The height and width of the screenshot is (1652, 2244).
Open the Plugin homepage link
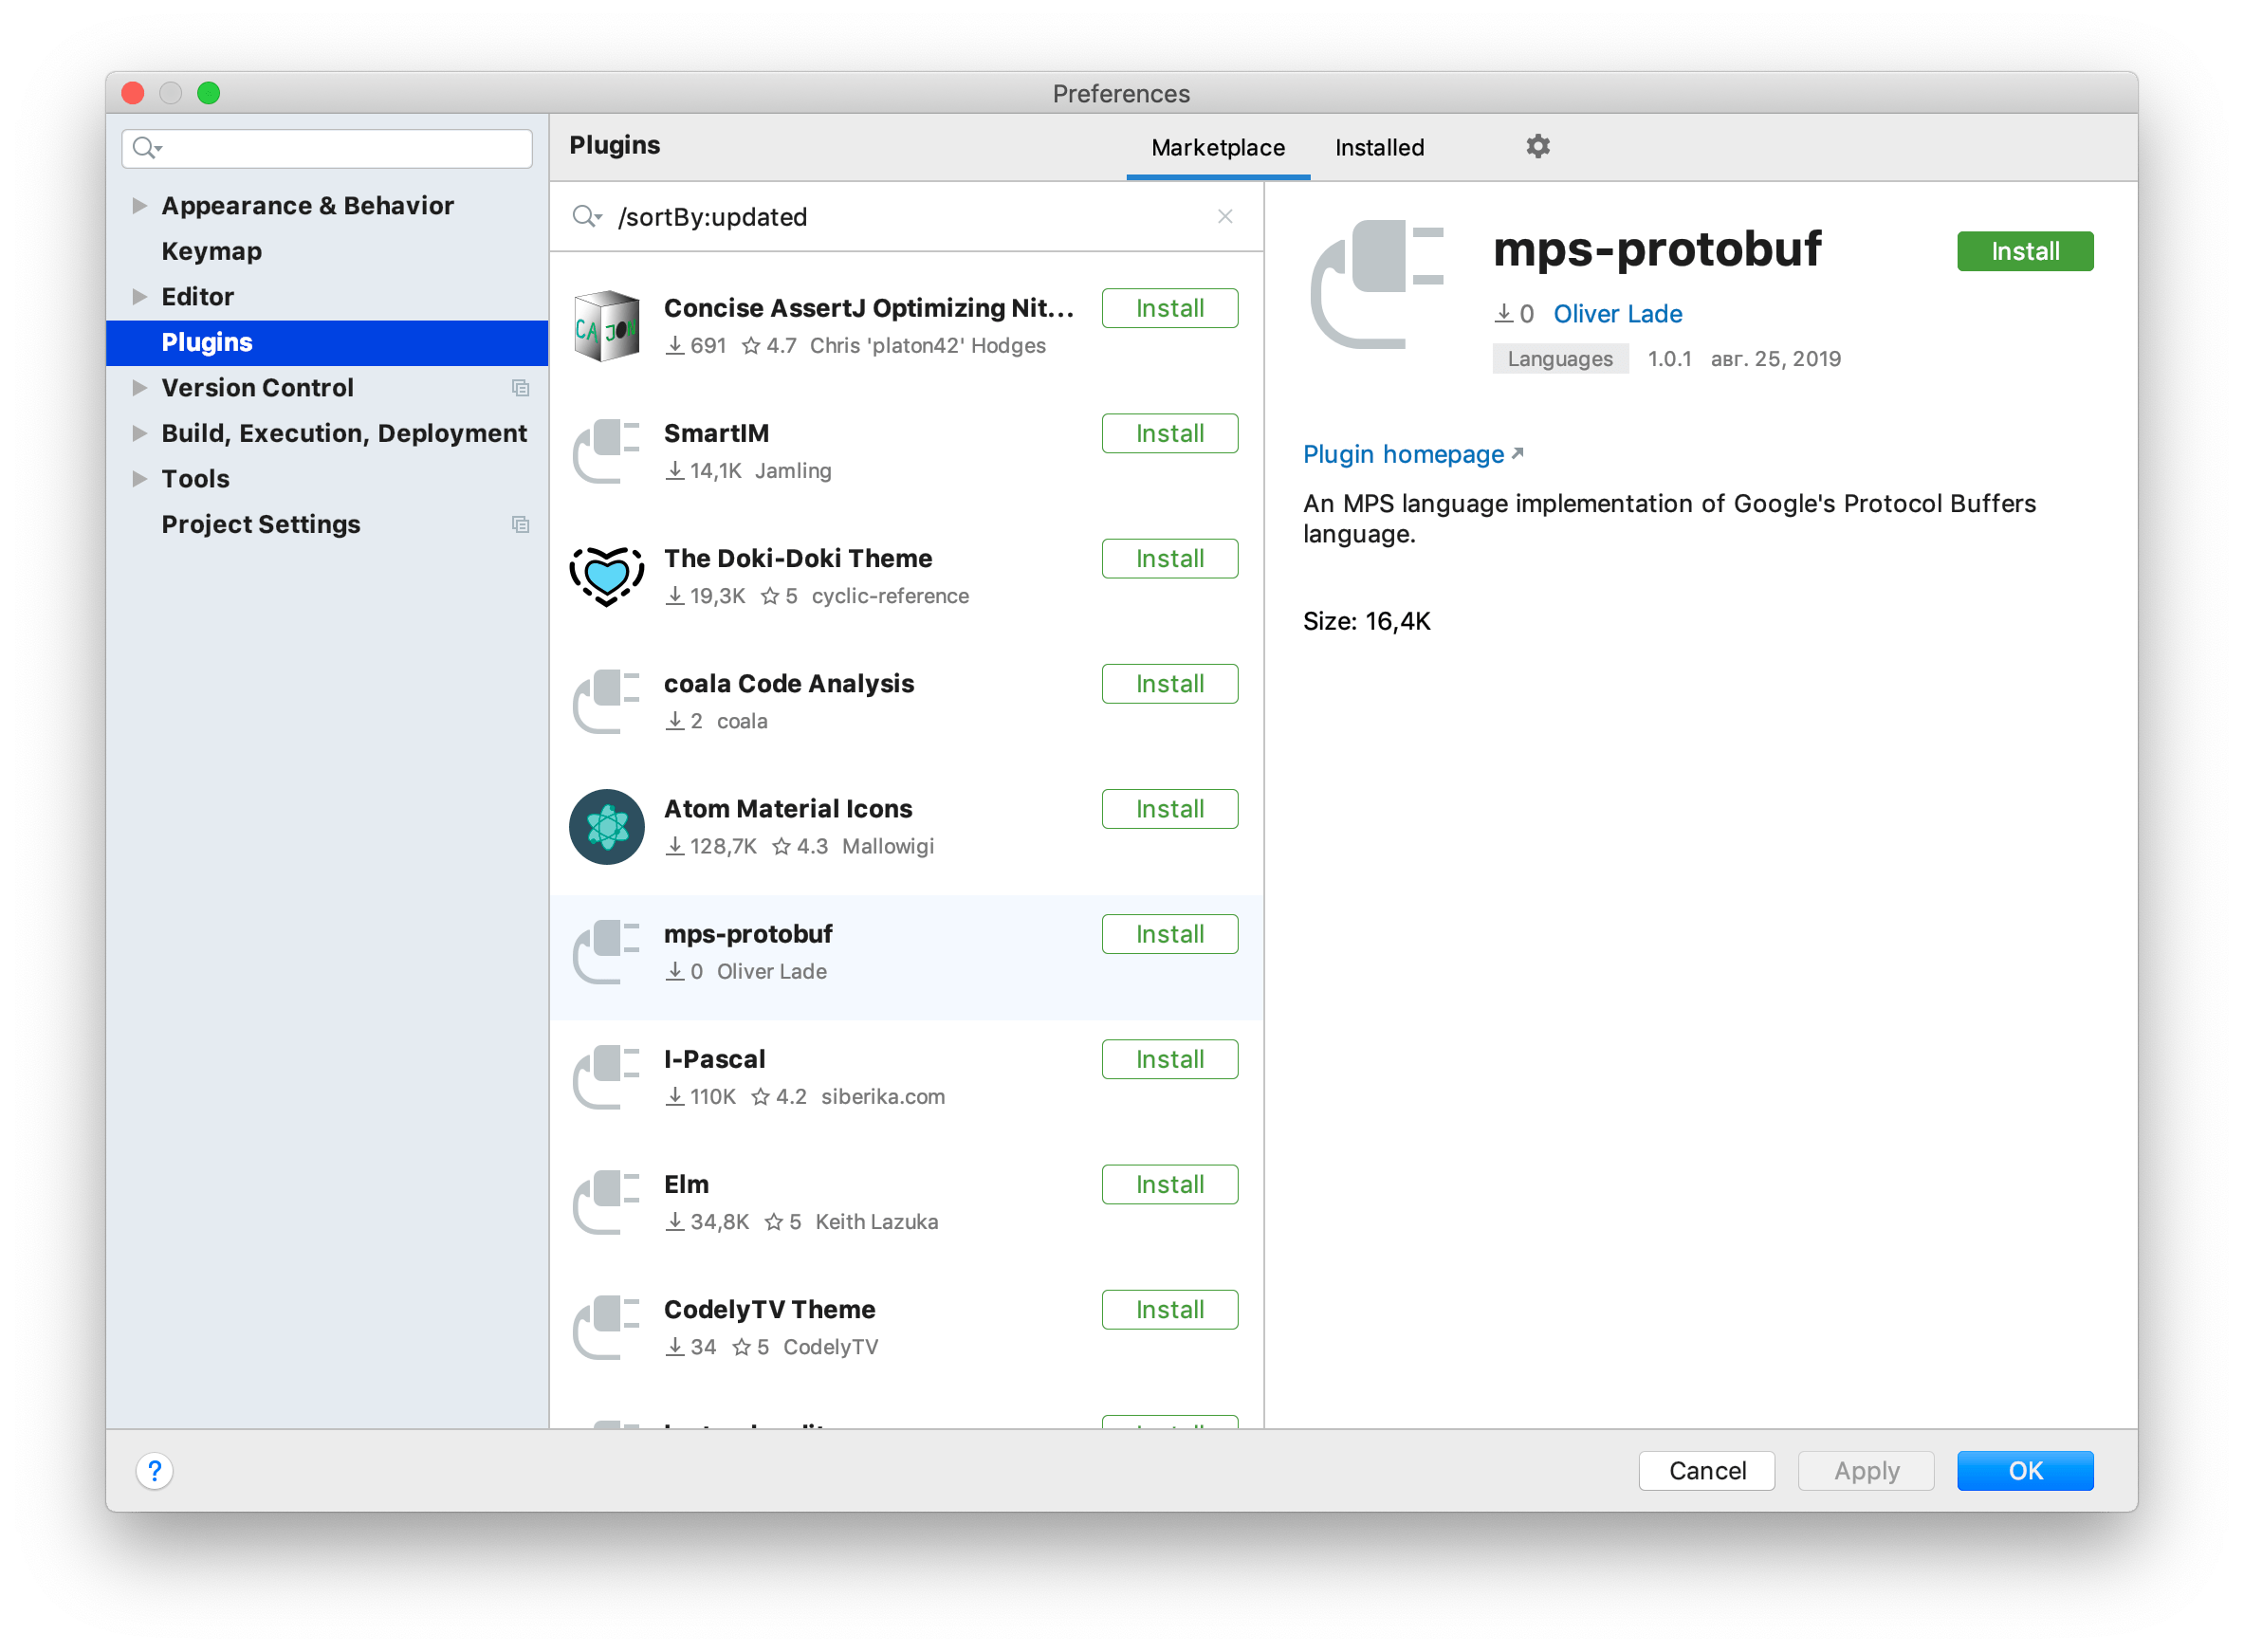pos(1403,454)
